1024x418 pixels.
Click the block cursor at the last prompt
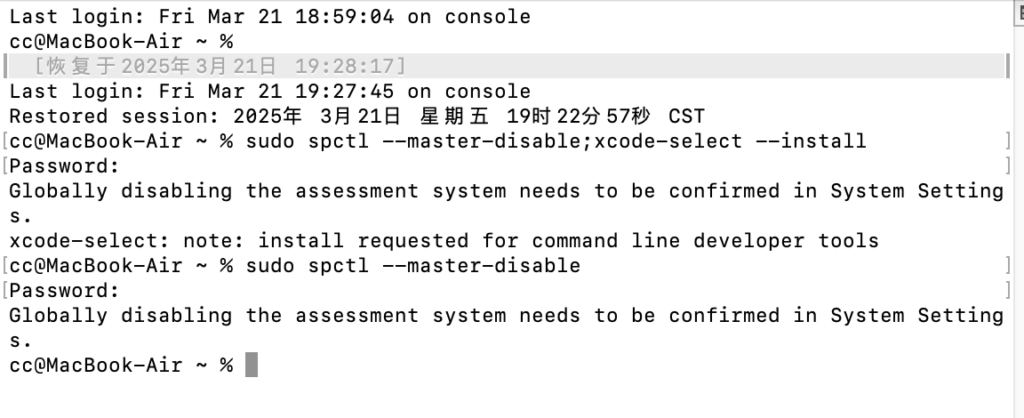point(251,365)
